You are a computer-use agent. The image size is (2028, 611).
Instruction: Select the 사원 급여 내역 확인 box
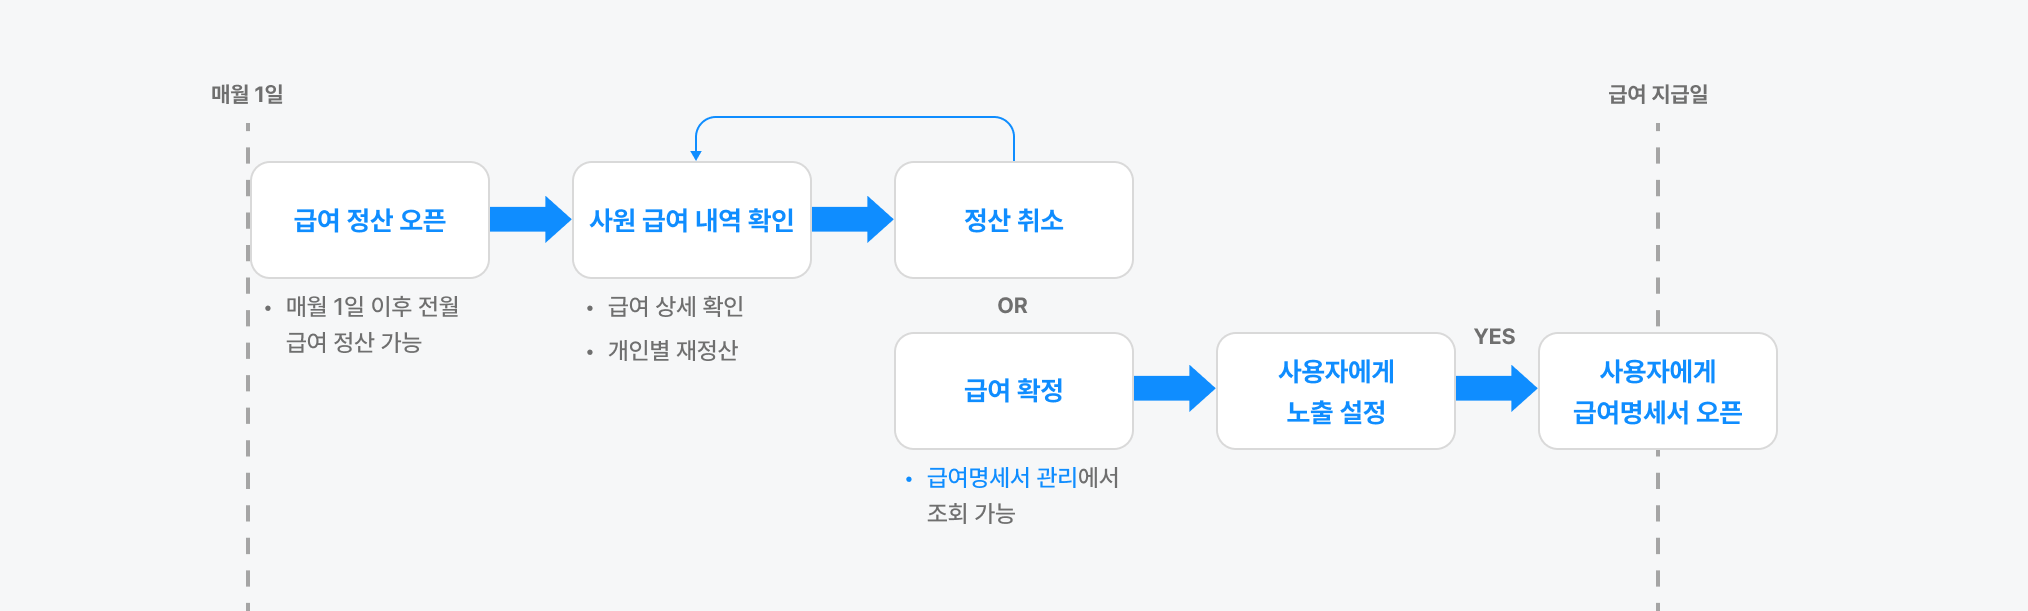click(692, 220)
